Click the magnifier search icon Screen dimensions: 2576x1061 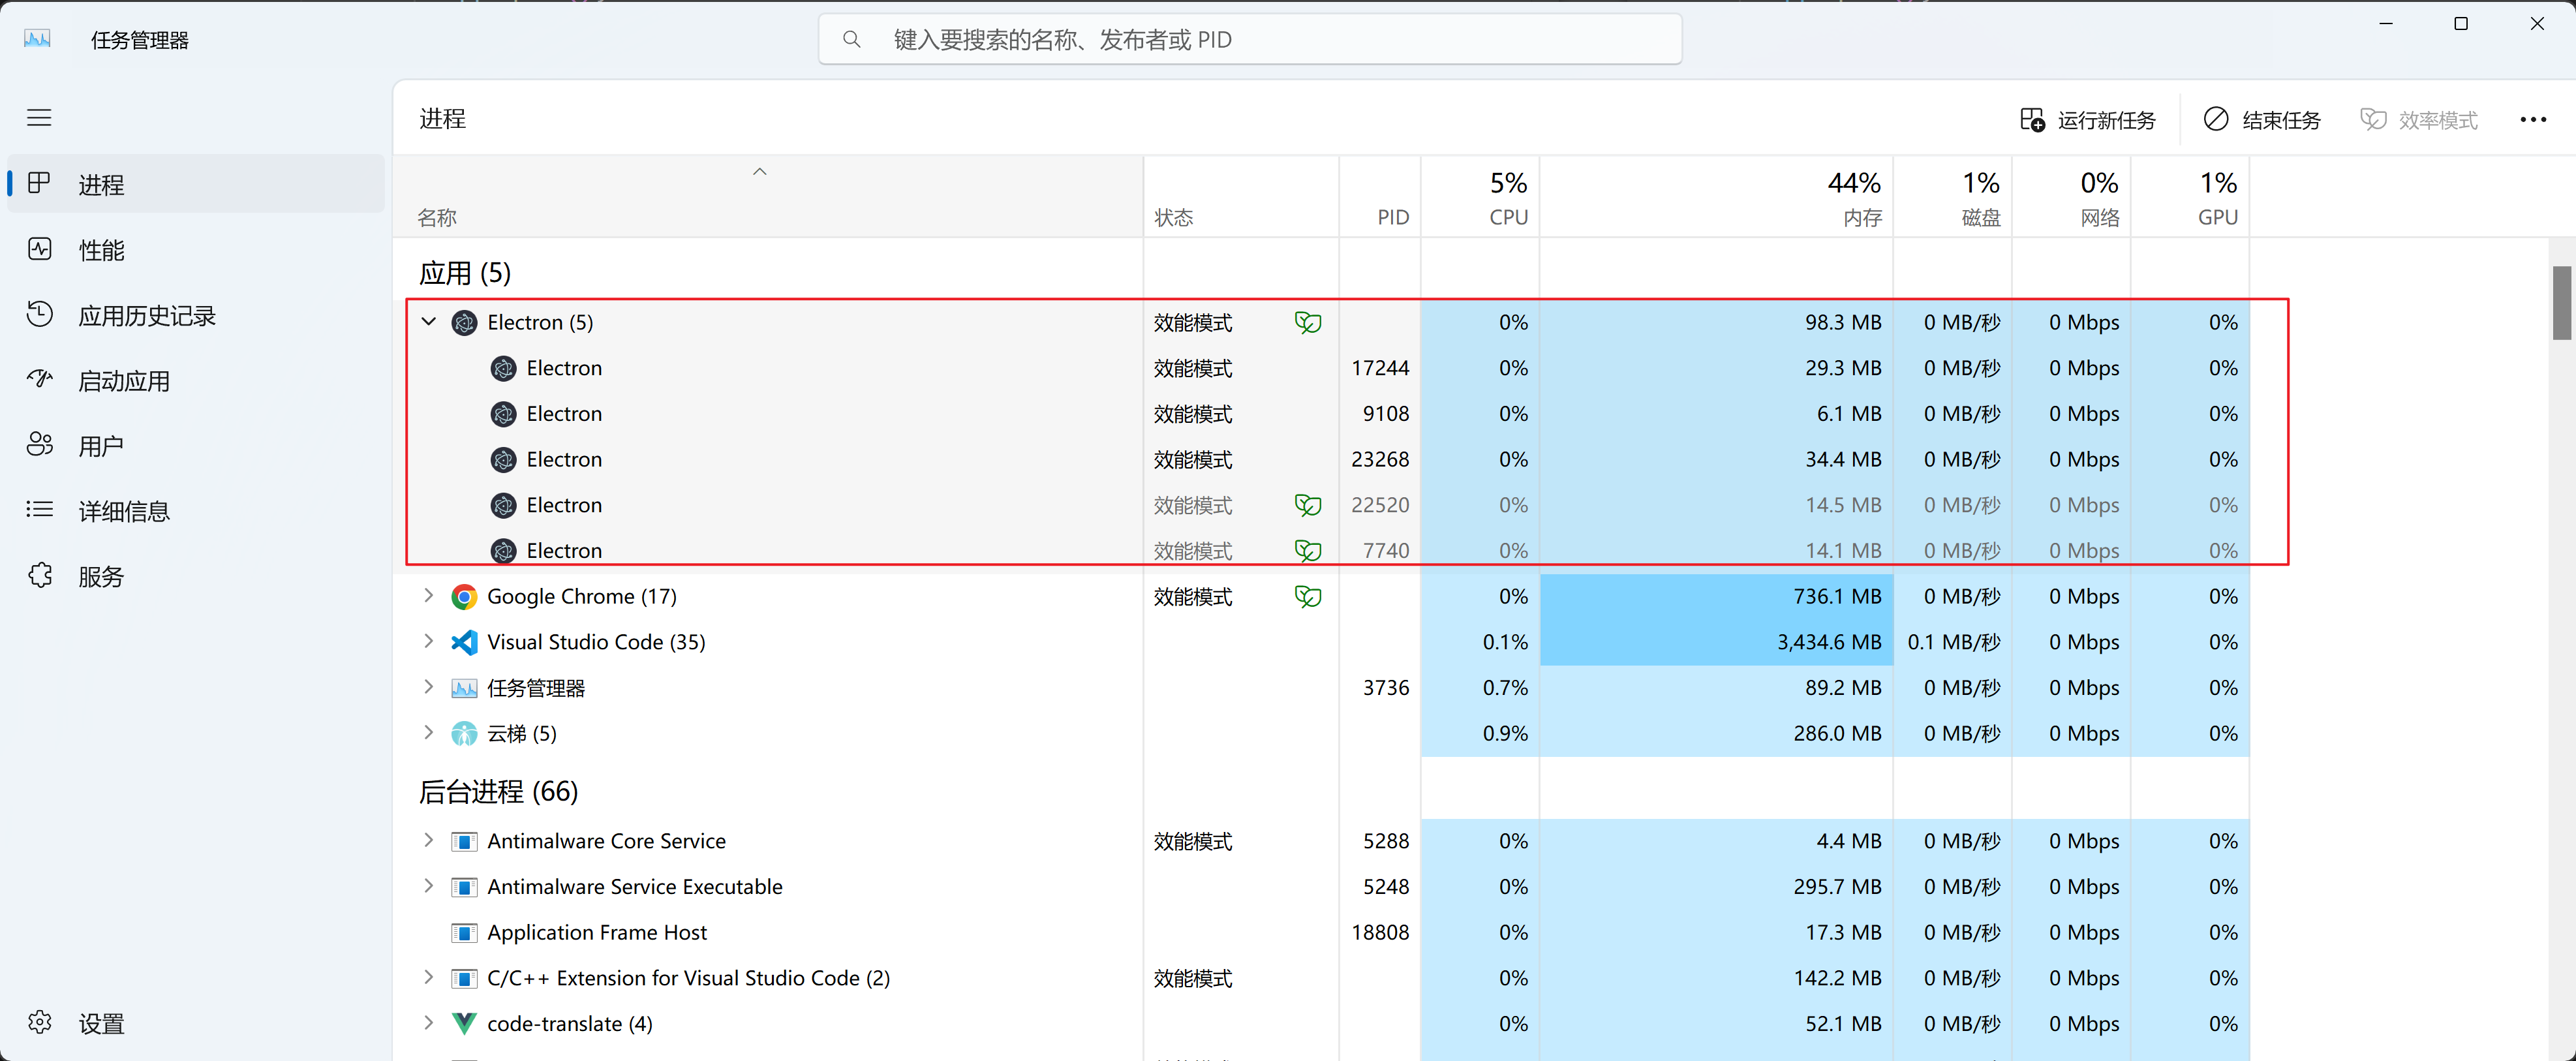852,40
